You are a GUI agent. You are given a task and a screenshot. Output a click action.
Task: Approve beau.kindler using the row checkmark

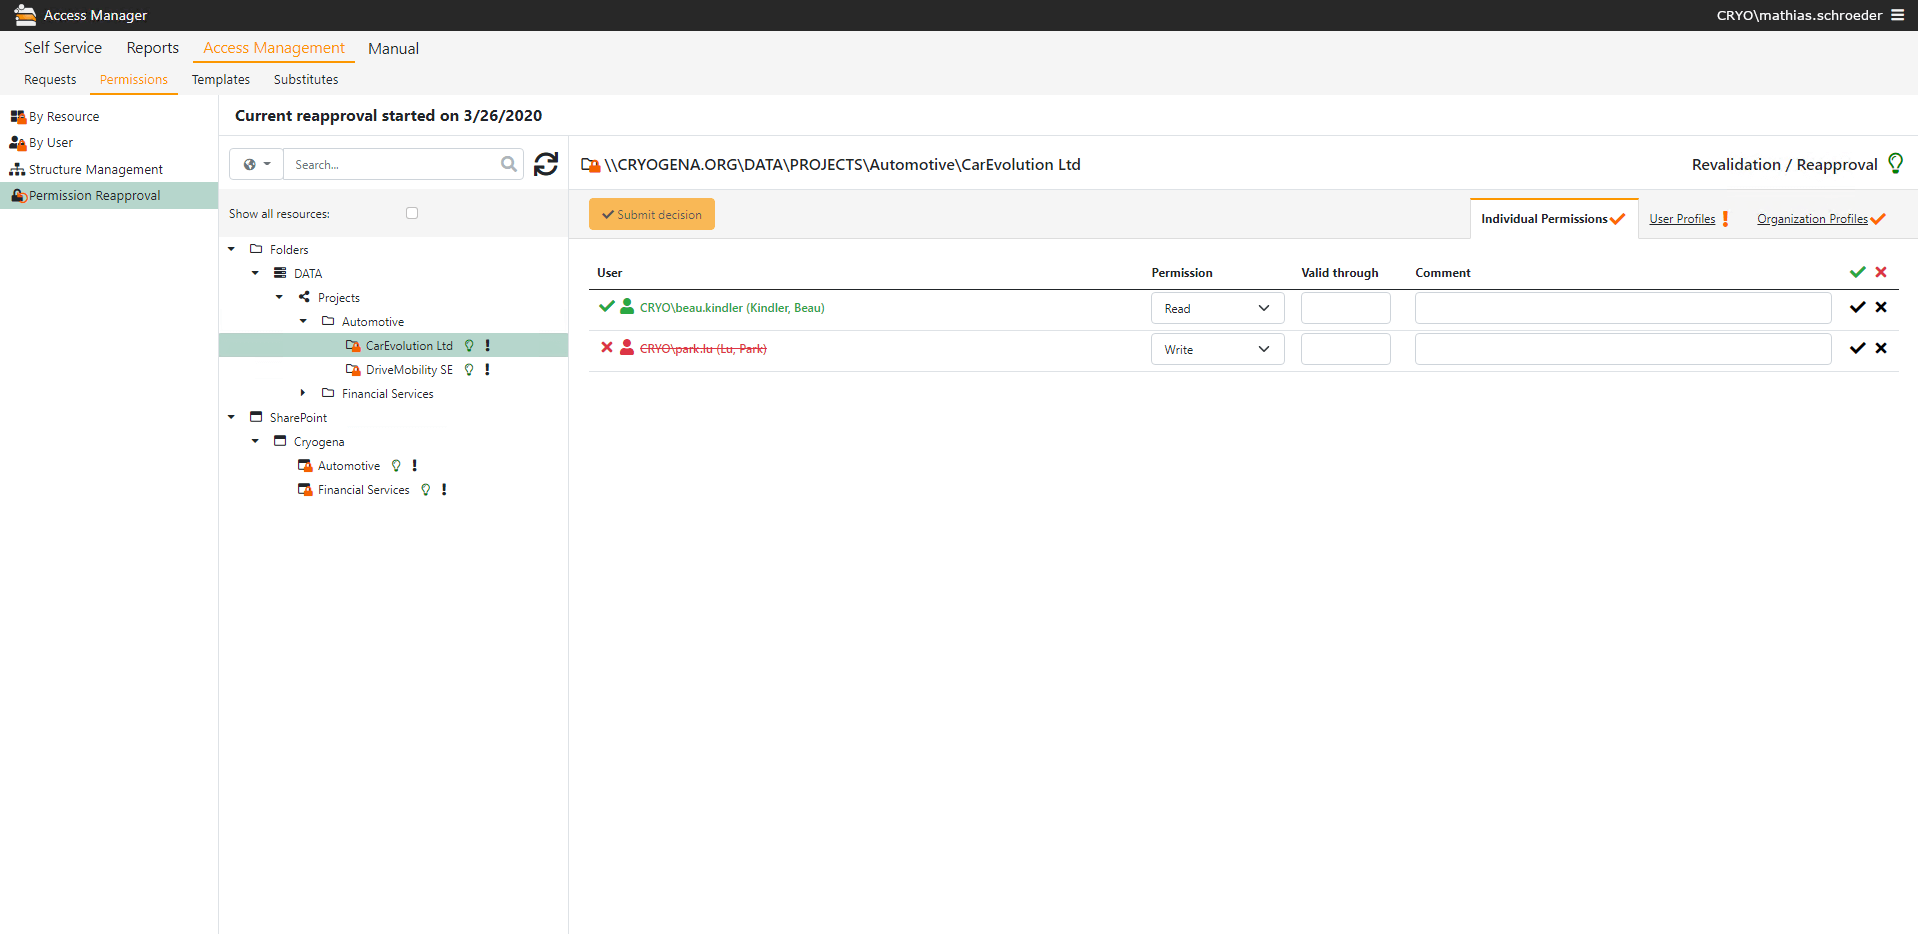pyautogui.click(x=1857, y=308)
